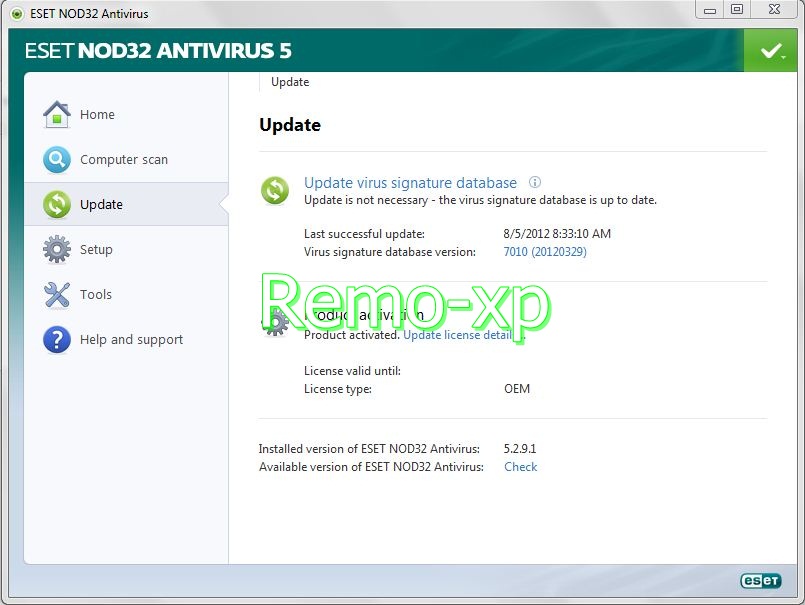
Task: Click 'Update is not necessary' status message
Action: click(x=481, y=200)
